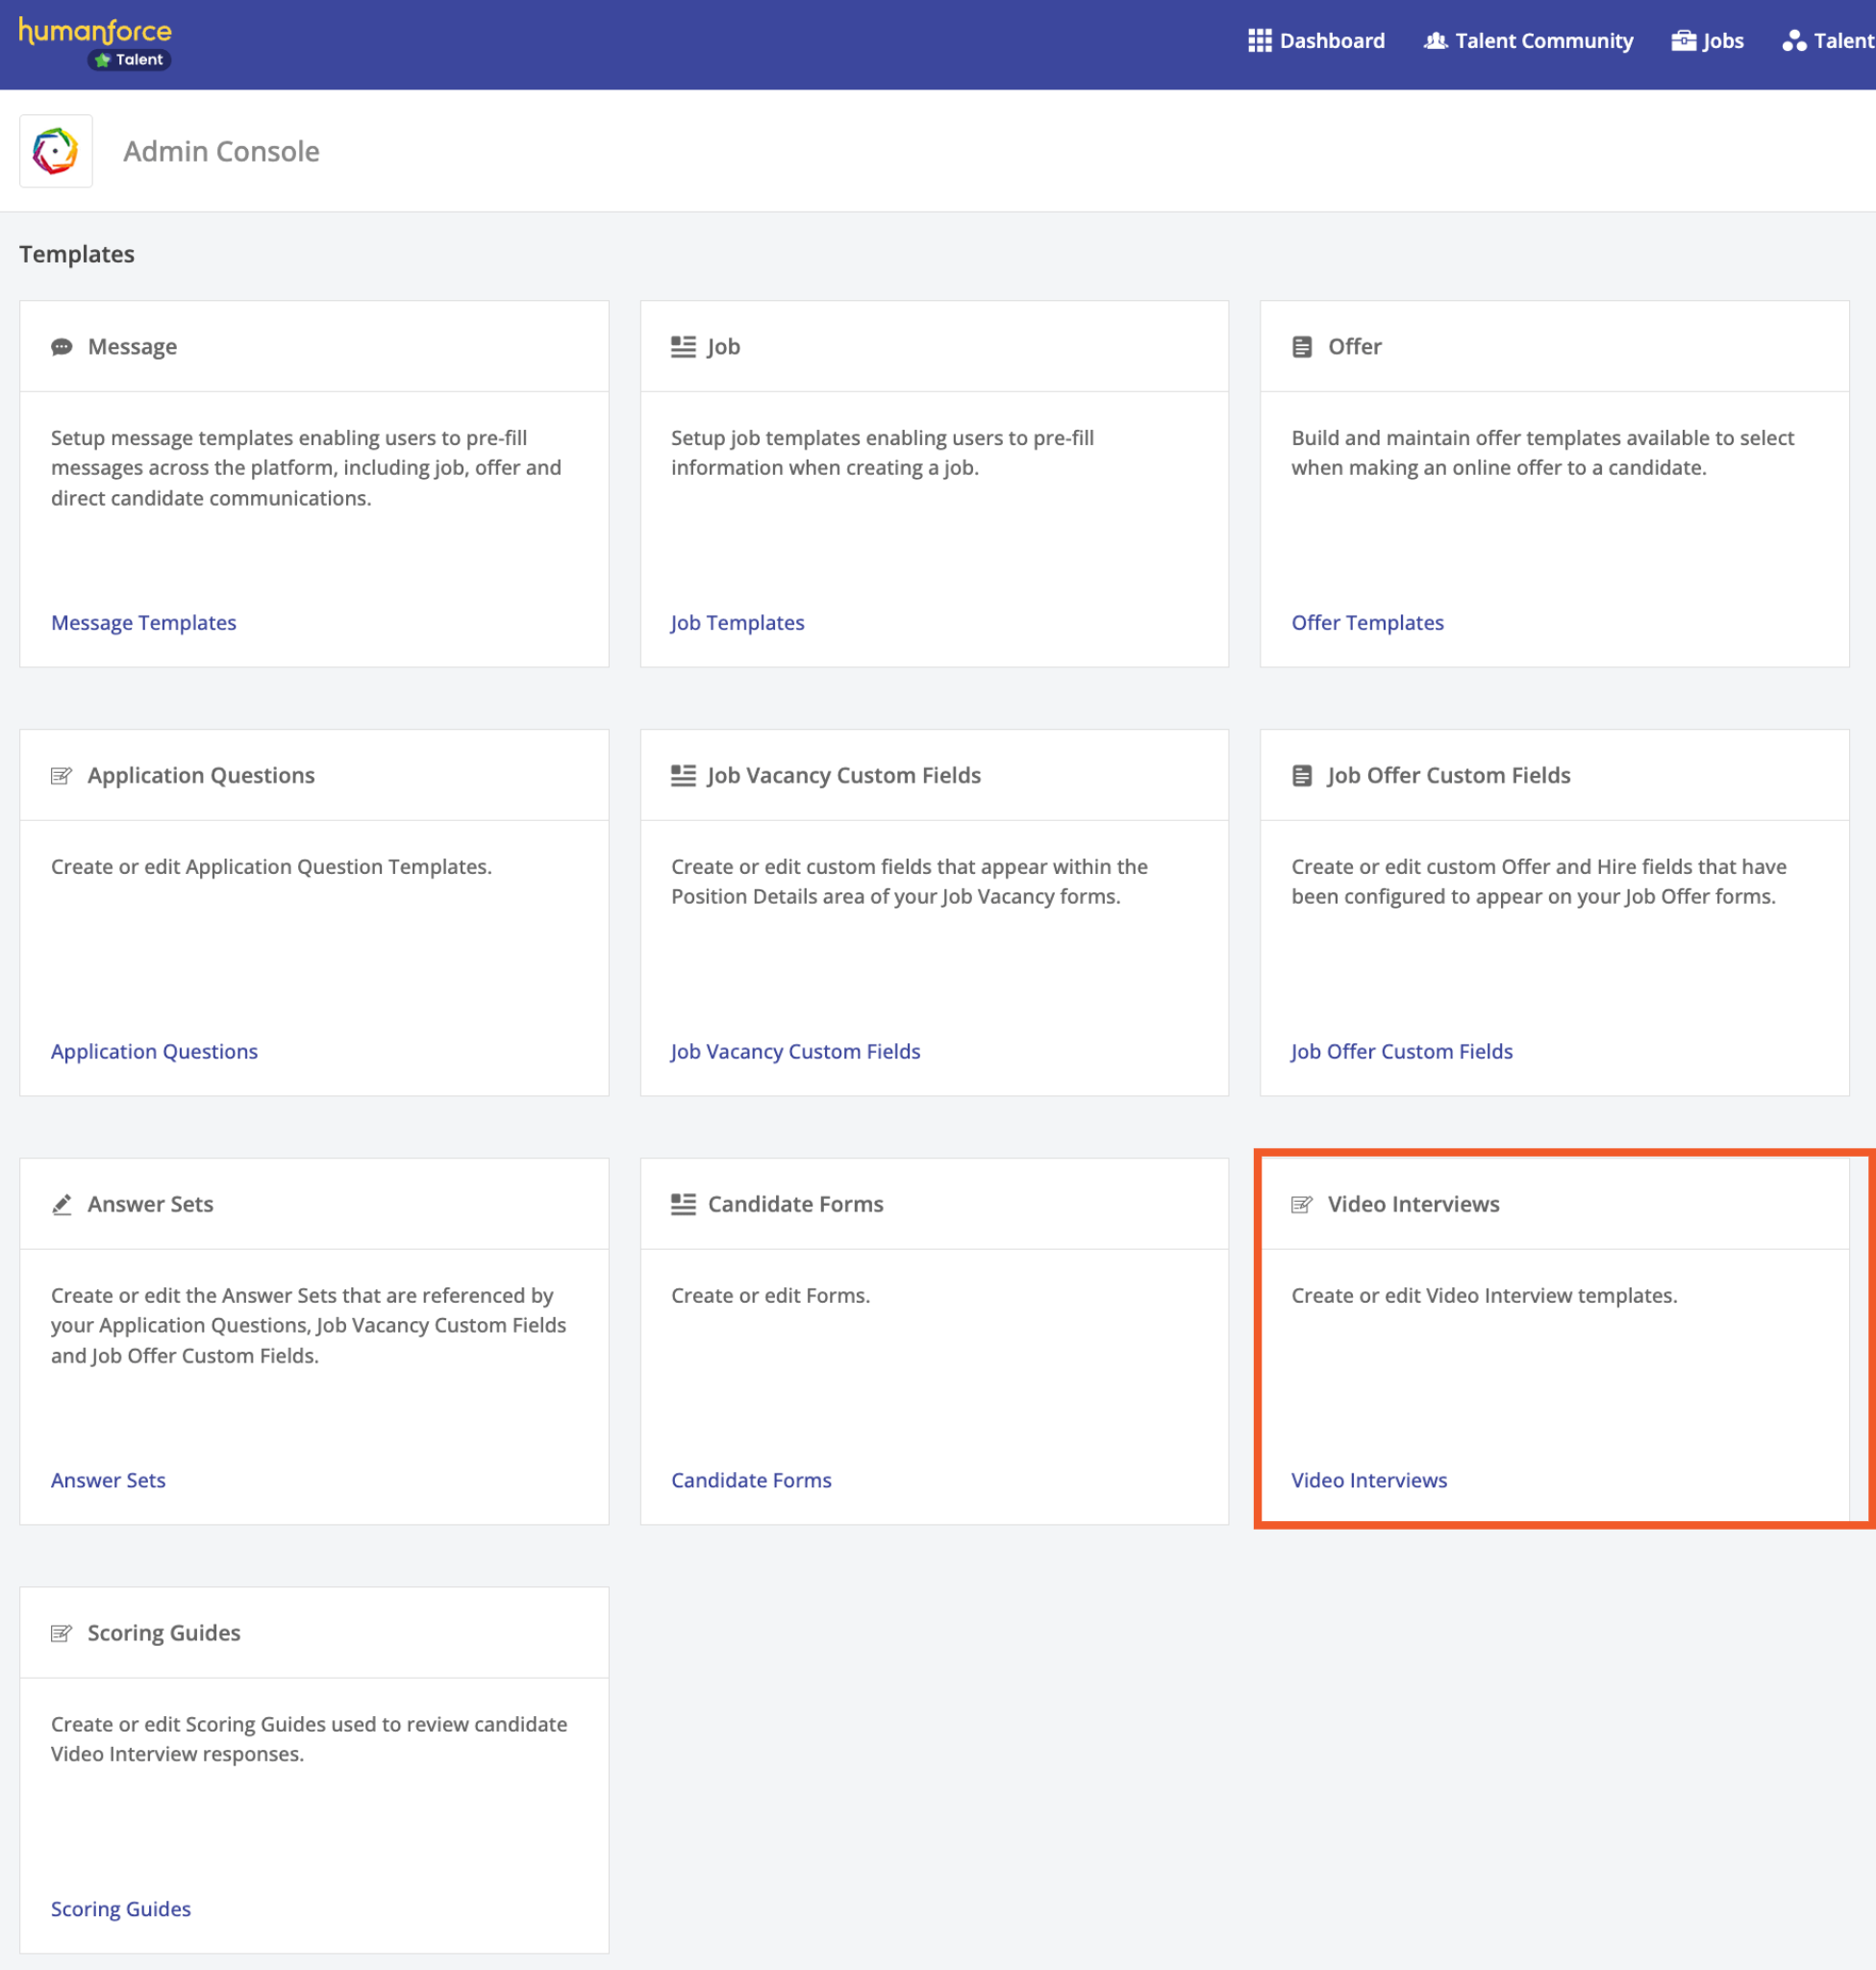The height and width of the screenshot is (1970, 1876).
Task: Click the Answer Sets card heading text
Action: click(150, 1205)
